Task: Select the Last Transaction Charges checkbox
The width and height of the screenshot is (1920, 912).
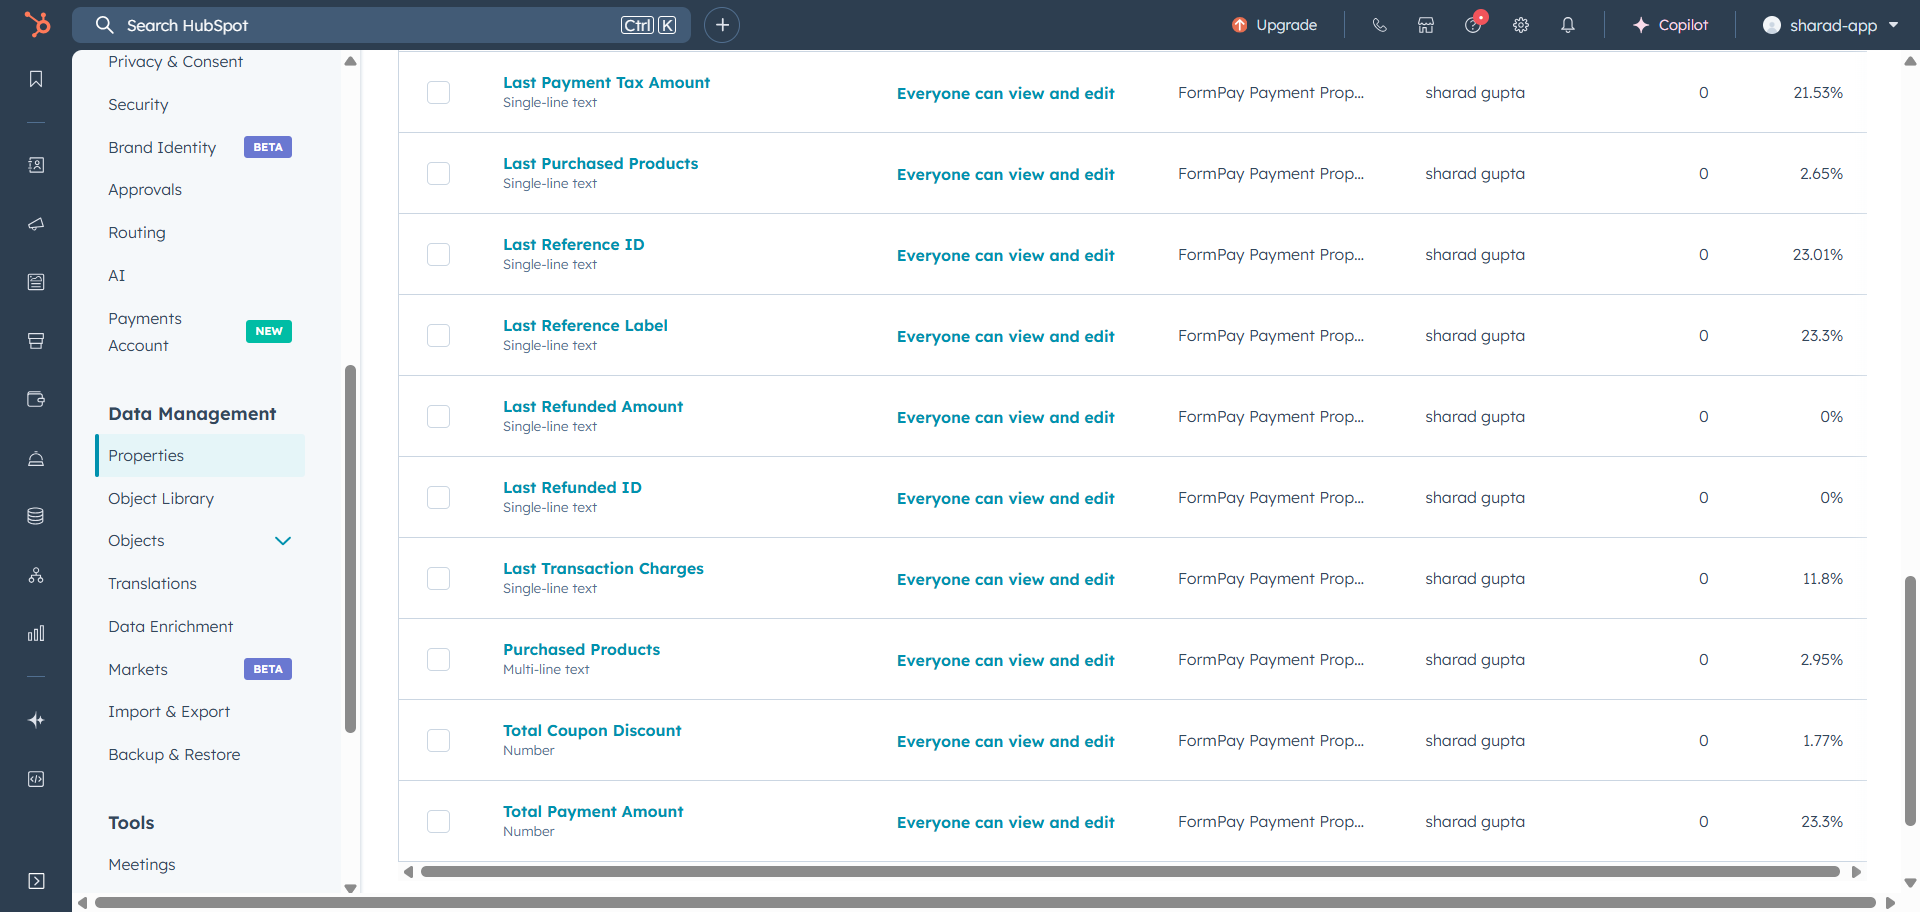Action: (438, 578)
